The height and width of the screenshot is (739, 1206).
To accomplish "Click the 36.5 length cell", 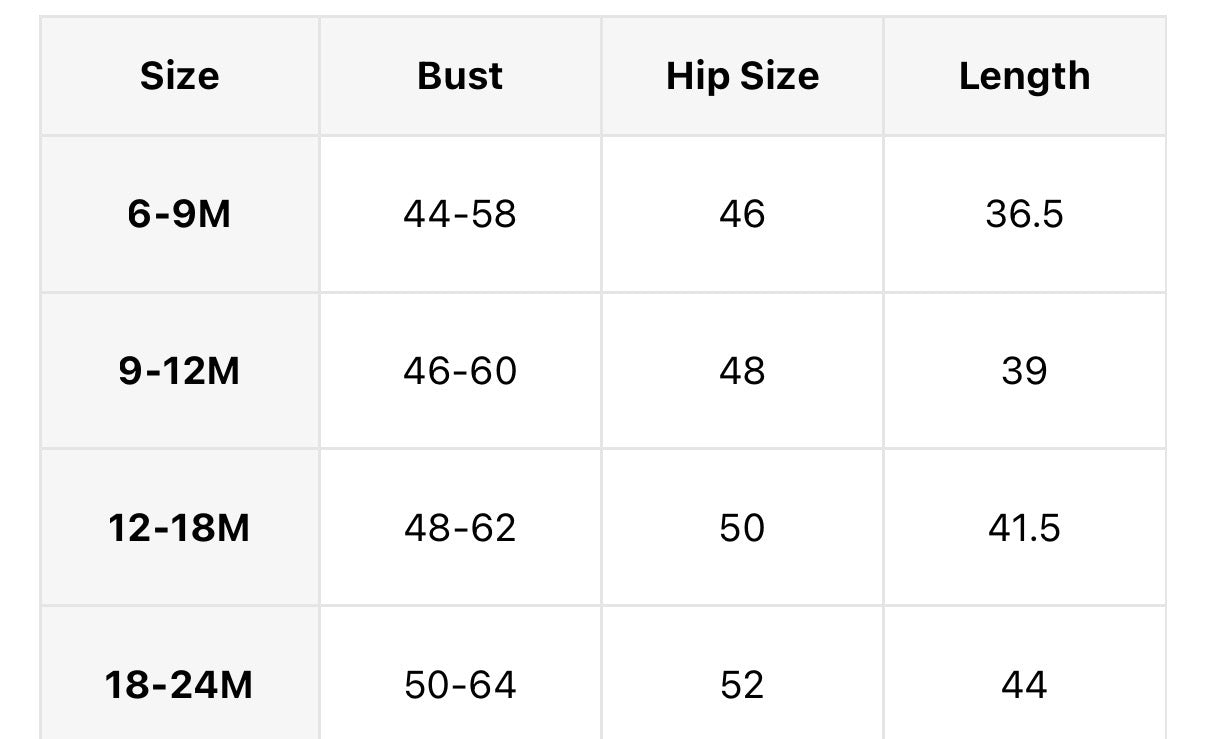I will [x=1024, y=214].
